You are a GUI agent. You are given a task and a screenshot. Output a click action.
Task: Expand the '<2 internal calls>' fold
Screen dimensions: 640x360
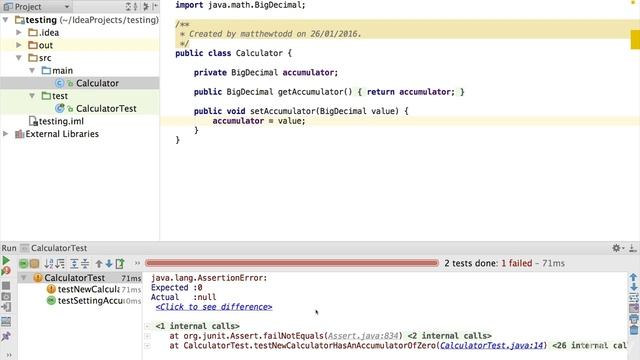click(449, 336)
